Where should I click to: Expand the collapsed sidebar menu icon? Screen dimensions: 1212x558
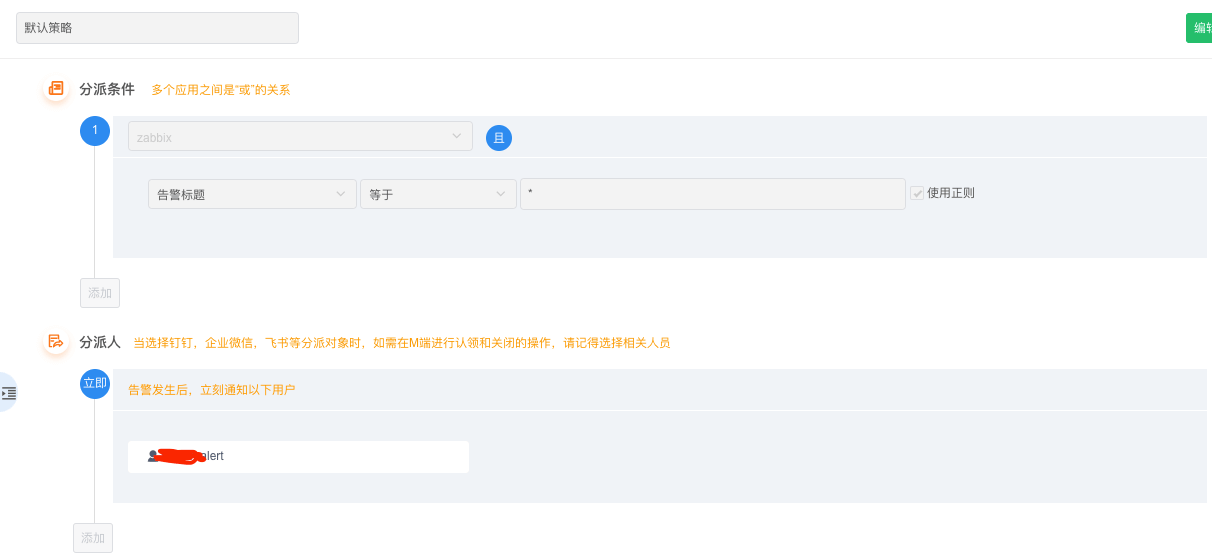(9, 393)
